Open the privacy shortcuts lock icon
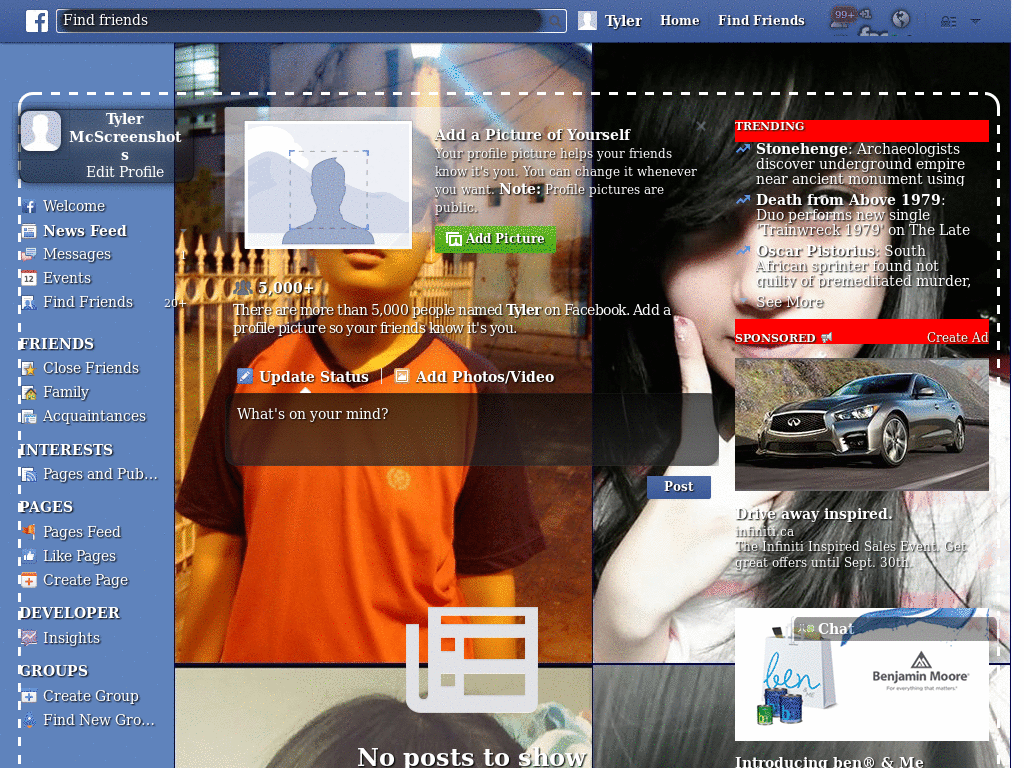The image size is (1024, 768). [x=948, y=22]
